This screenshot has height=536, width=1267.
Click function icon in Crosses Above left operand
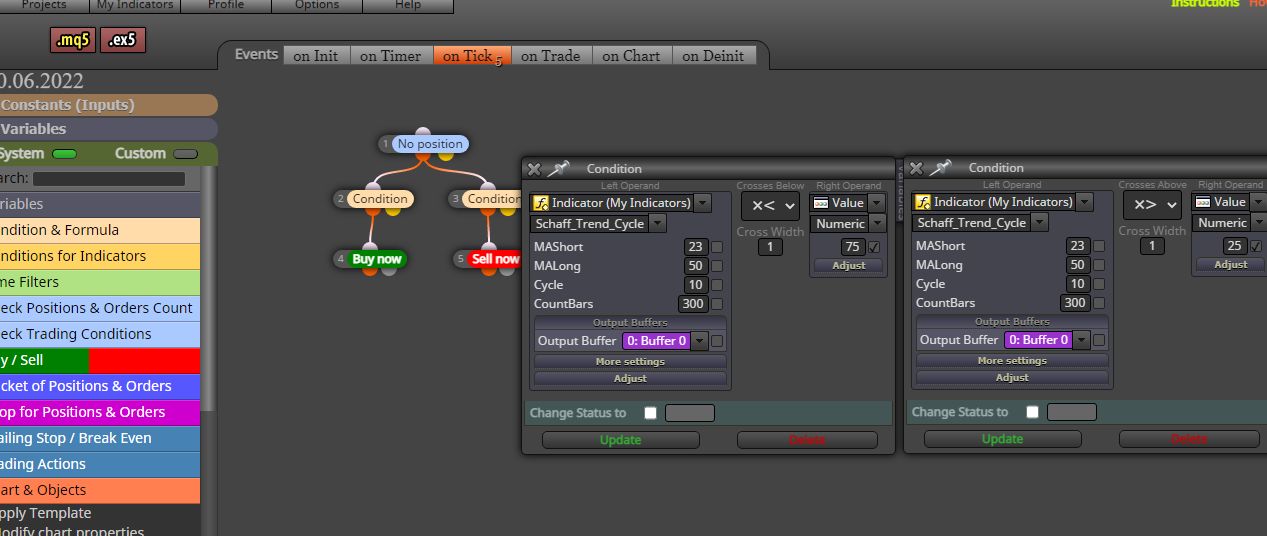922,202
